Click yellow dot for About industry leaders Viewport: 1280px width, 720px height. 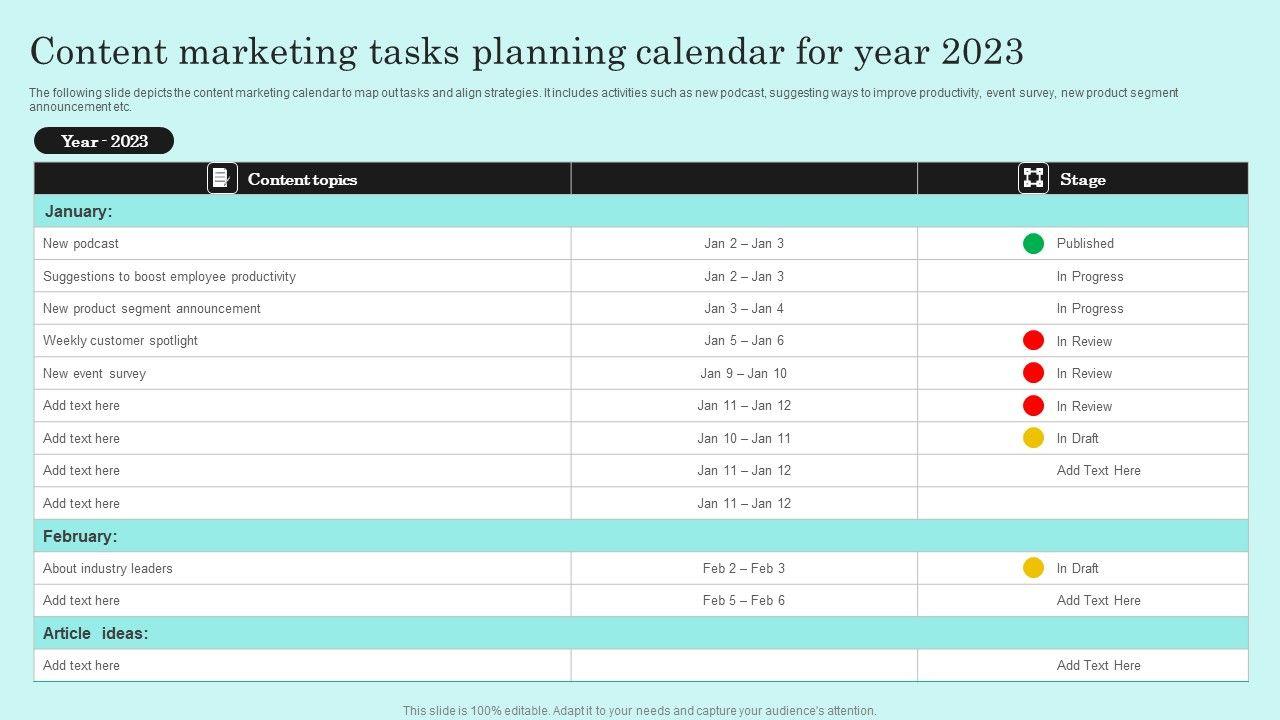click(x=1033, y=568)
